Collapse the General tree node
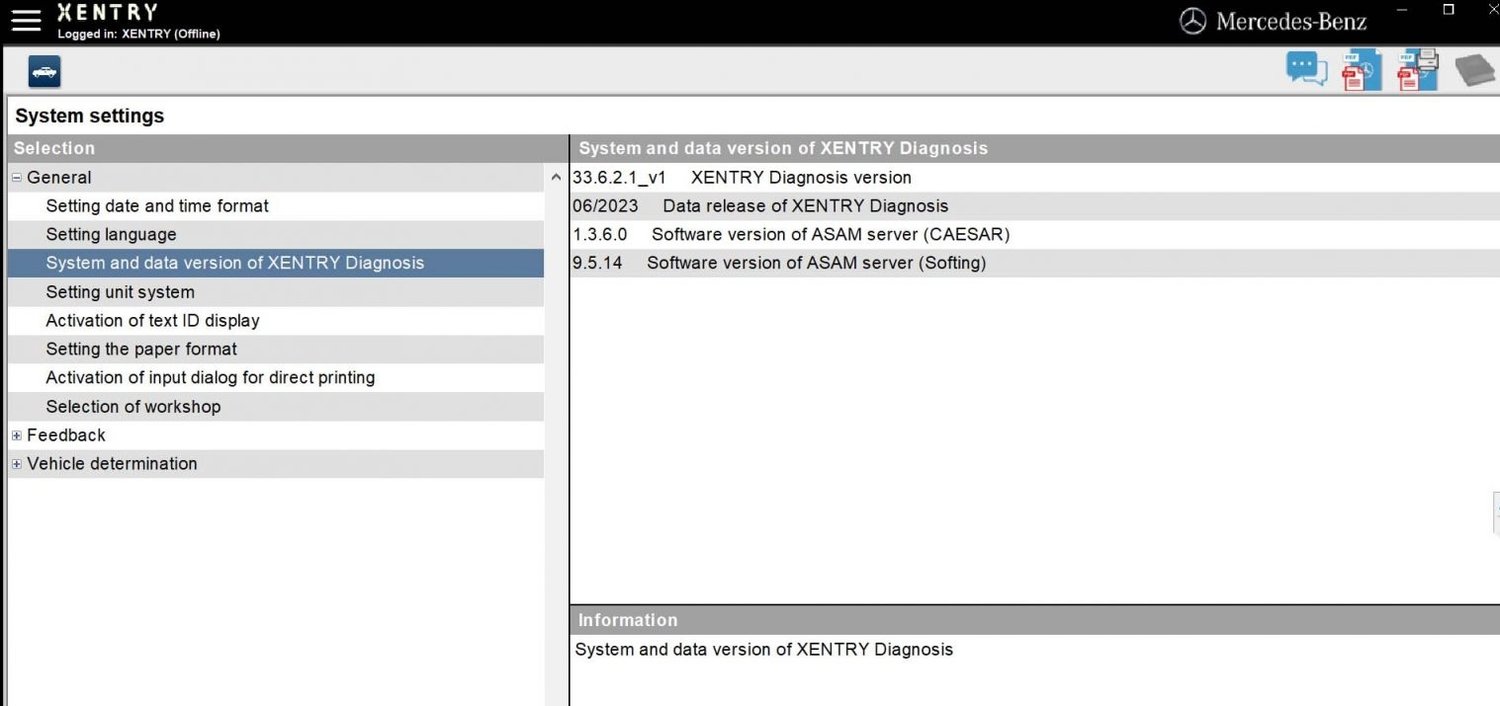The width and height of the screenshot is (1500, 706). pos(17,178)
